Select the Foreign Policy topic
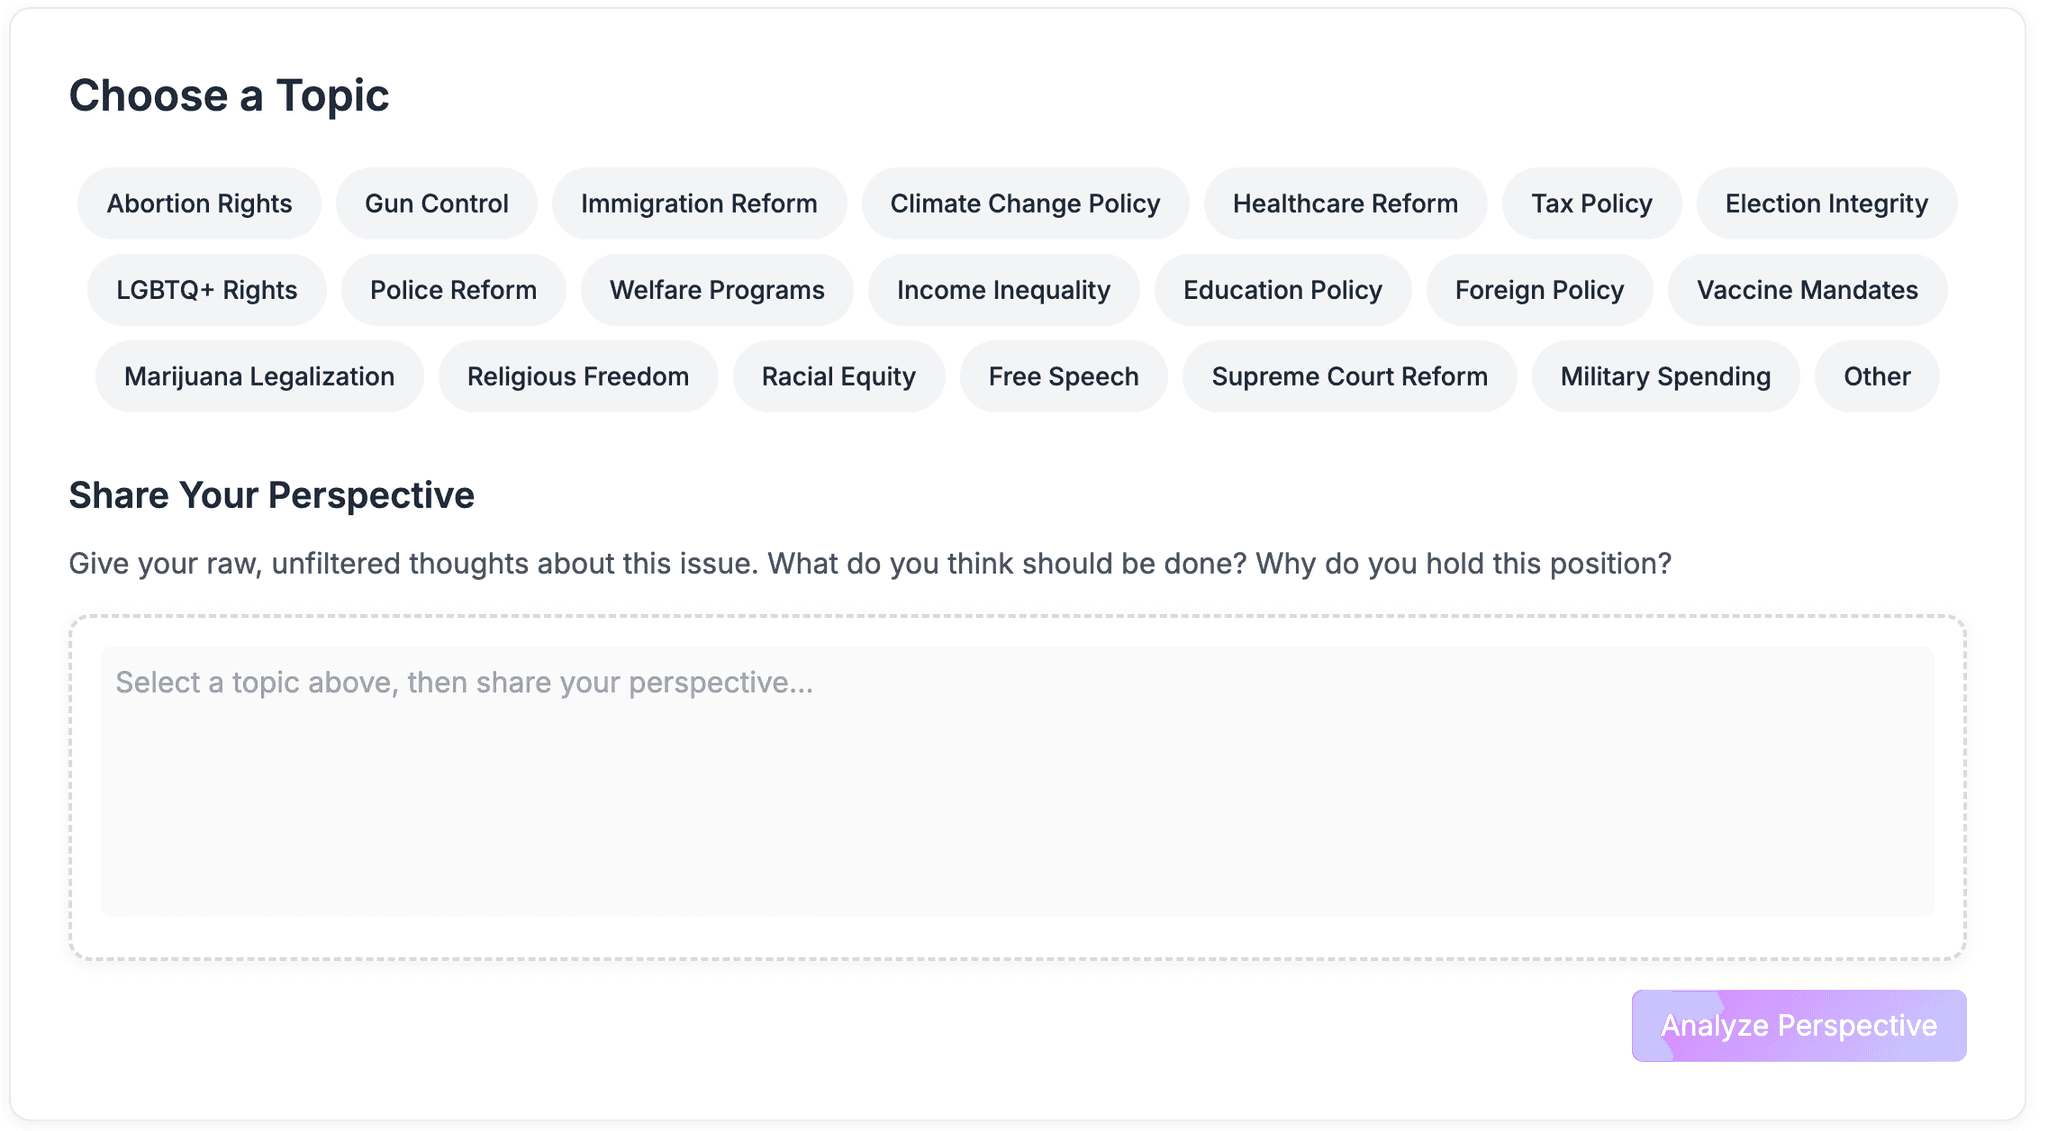This screenshot has width=2048, height=1131. (x=1539, y=290)
